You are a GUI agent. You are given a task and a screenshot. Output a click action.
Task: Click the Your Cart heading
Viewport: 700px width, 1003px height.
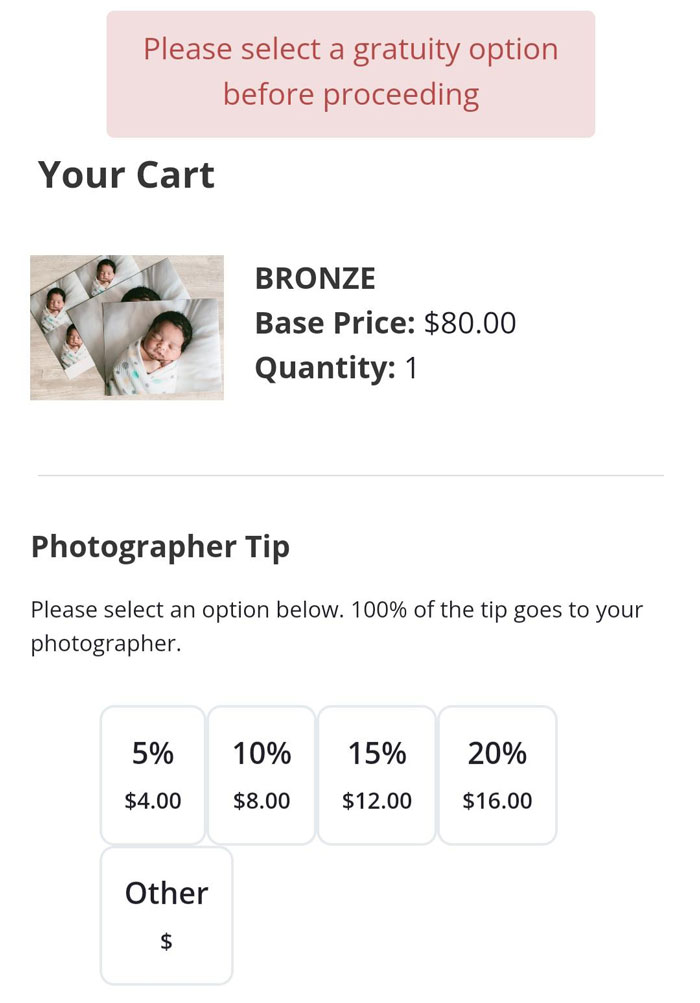pyautogui.click(x=126, y=175)
